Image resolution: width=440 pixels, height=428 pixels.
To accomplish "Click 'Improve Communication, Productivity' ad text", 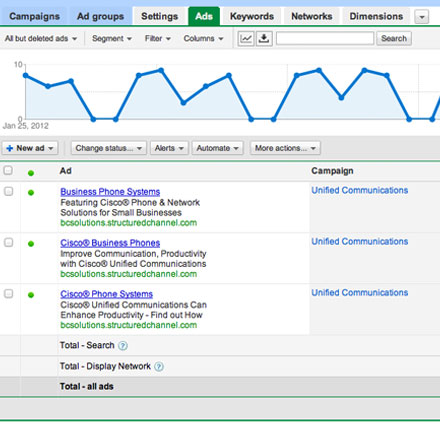I will (133, 254).
